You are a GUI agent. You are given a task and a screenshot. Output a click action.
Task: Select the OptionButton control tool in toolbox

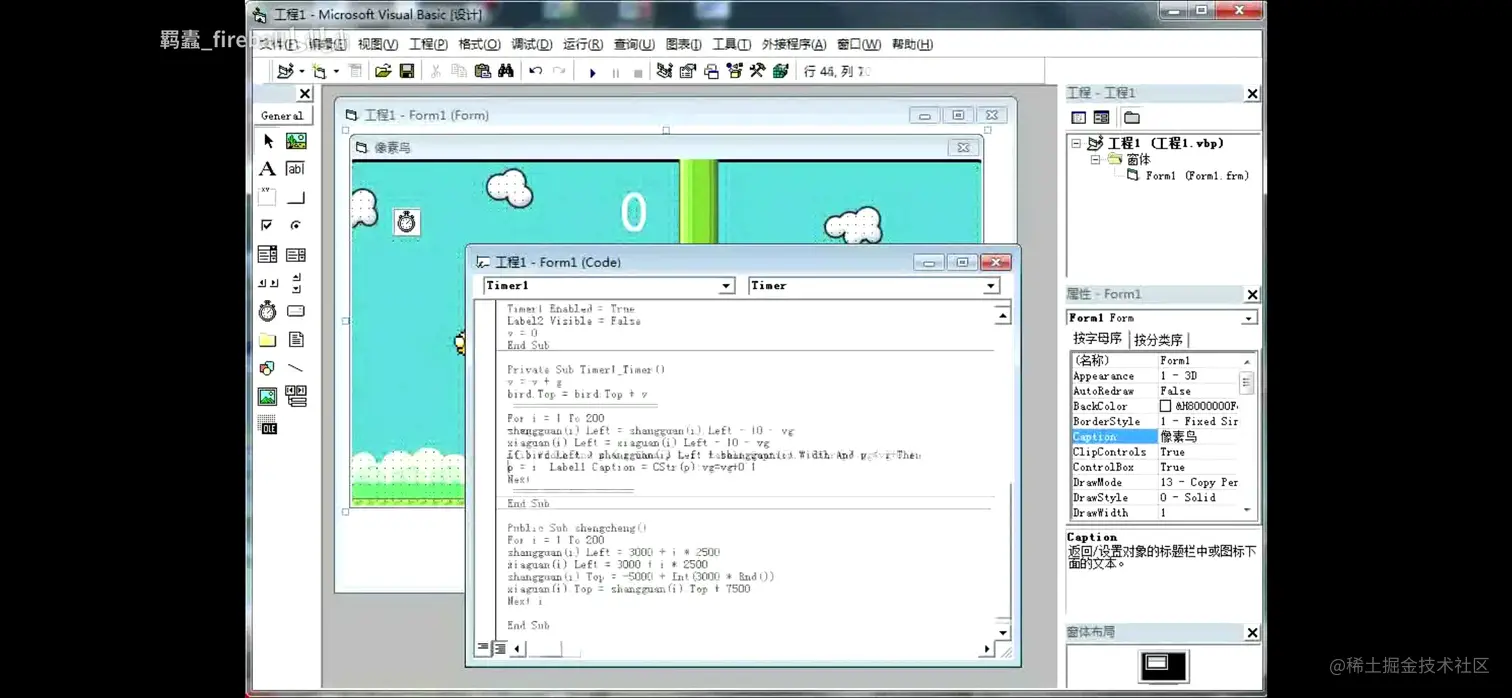(x=296, y=226)
